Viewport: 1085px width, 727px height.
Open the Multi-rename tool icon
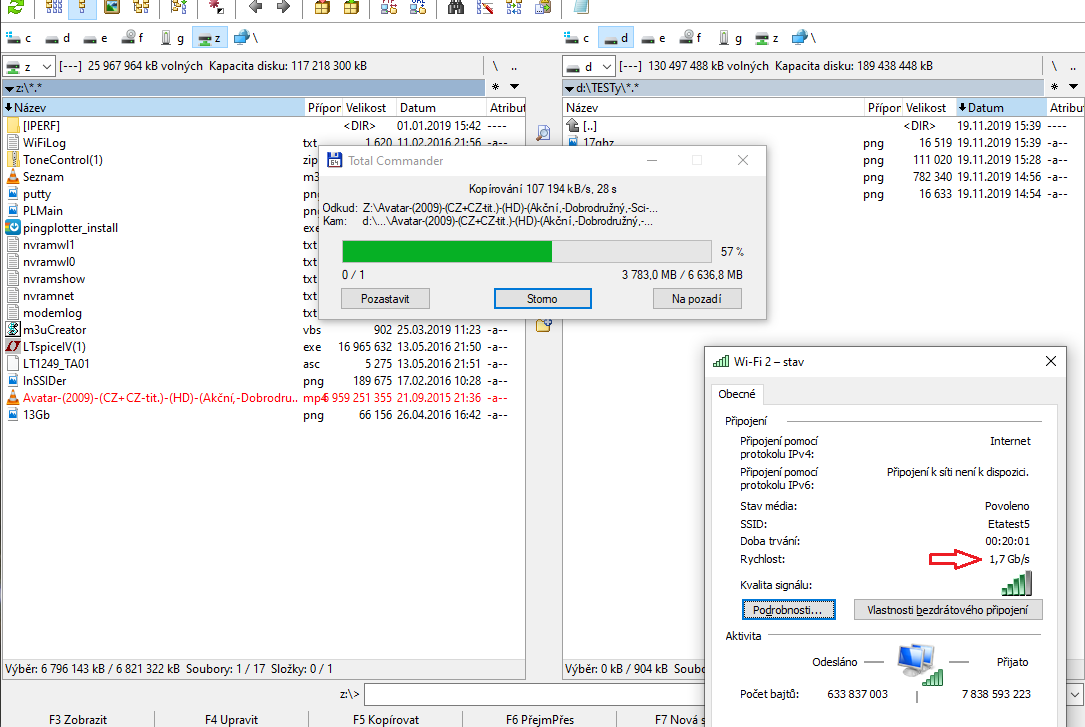point(485,7)
